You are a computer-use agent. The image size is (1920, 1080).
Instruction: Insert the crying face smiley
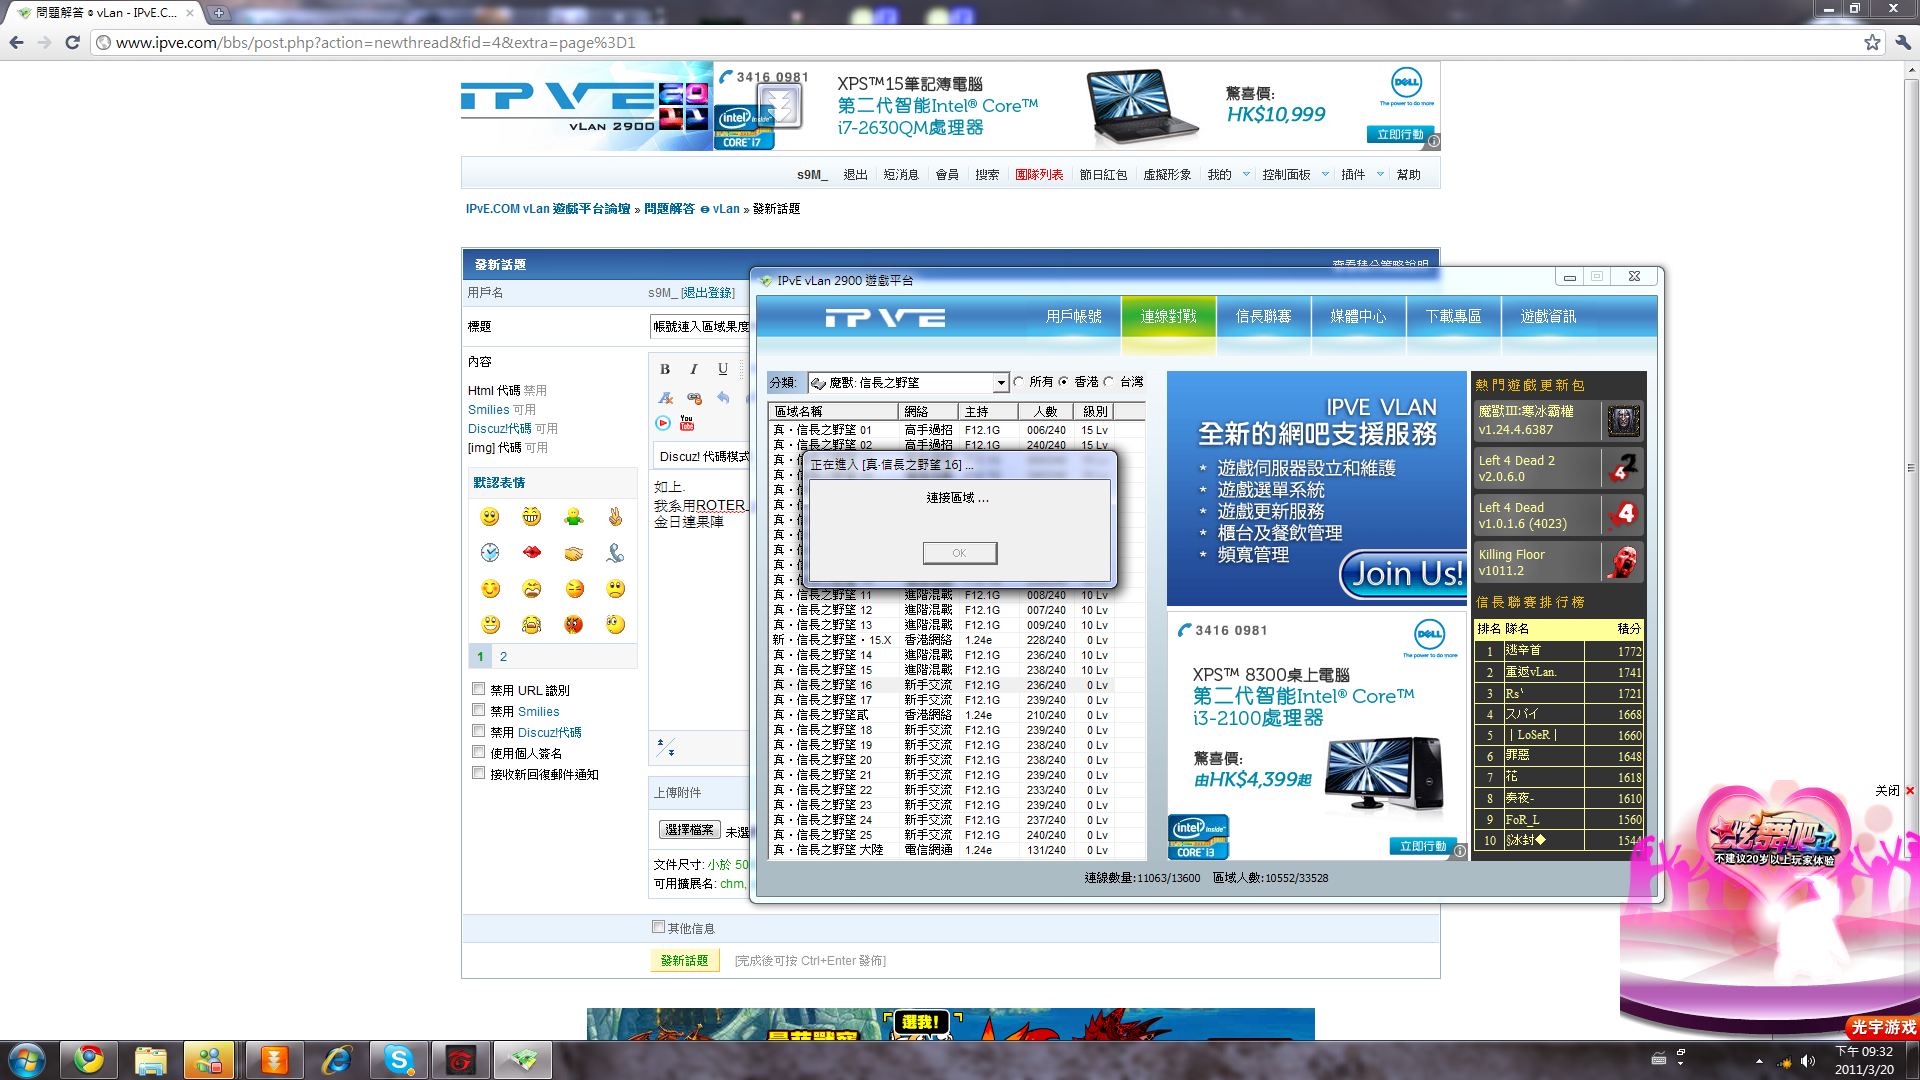531,625
